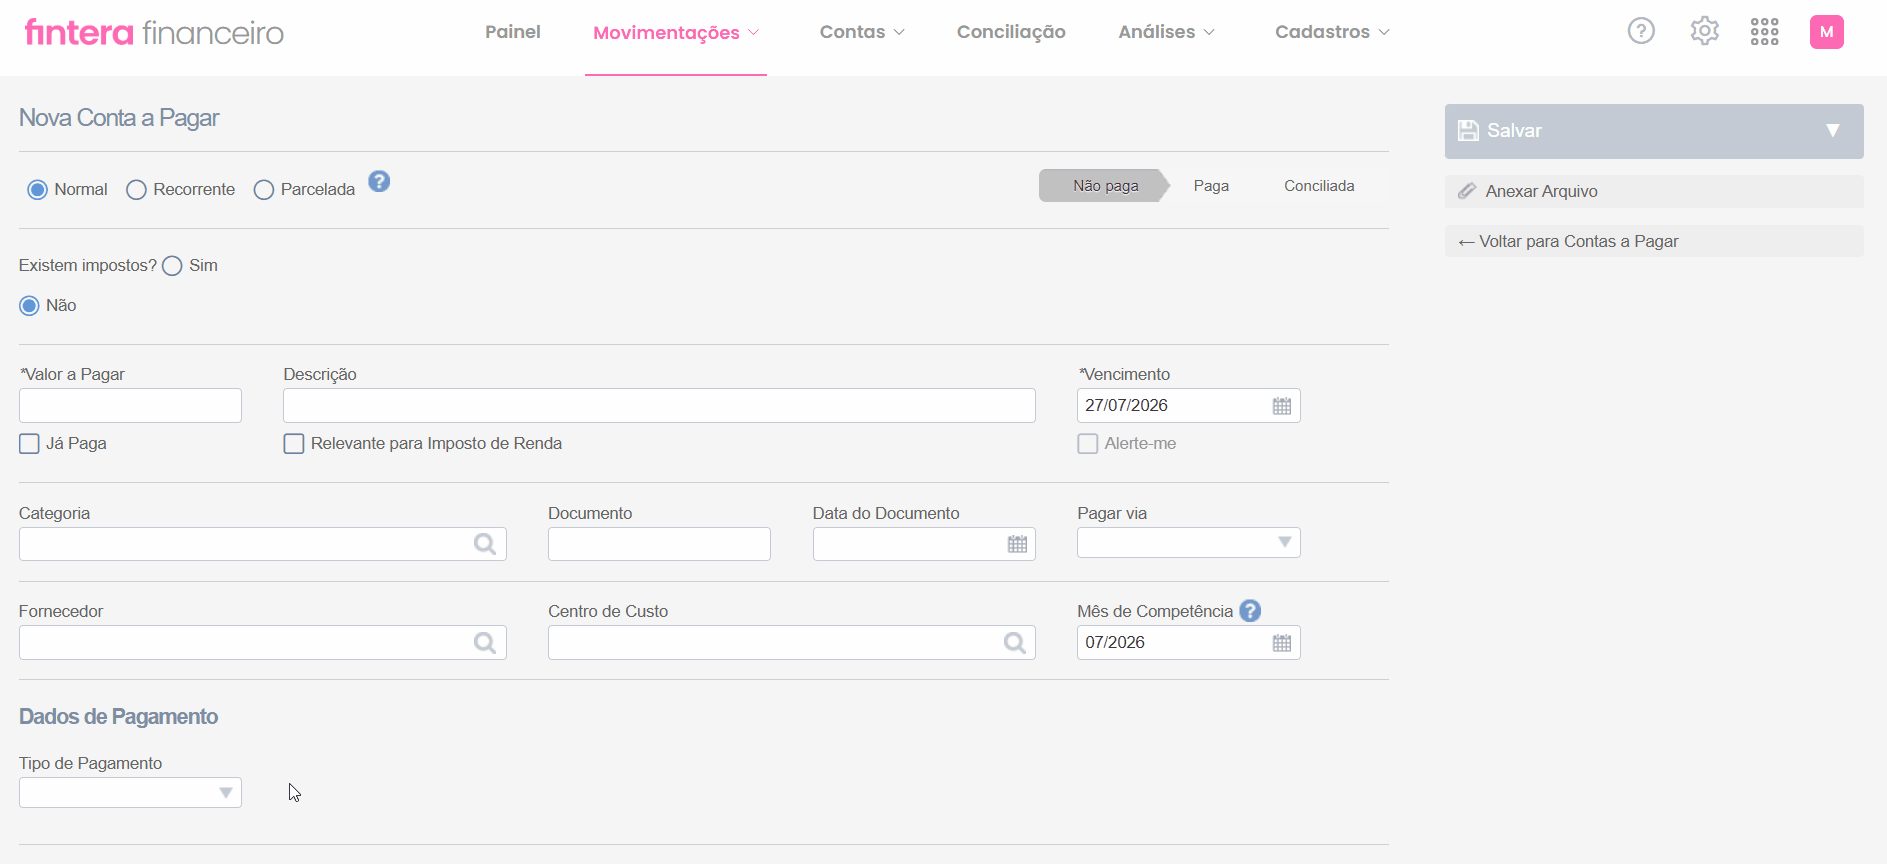This screenshot has height=864, width=1887.
Task: Focus the Centro de Custo field
Action: (x=791, y=643)
